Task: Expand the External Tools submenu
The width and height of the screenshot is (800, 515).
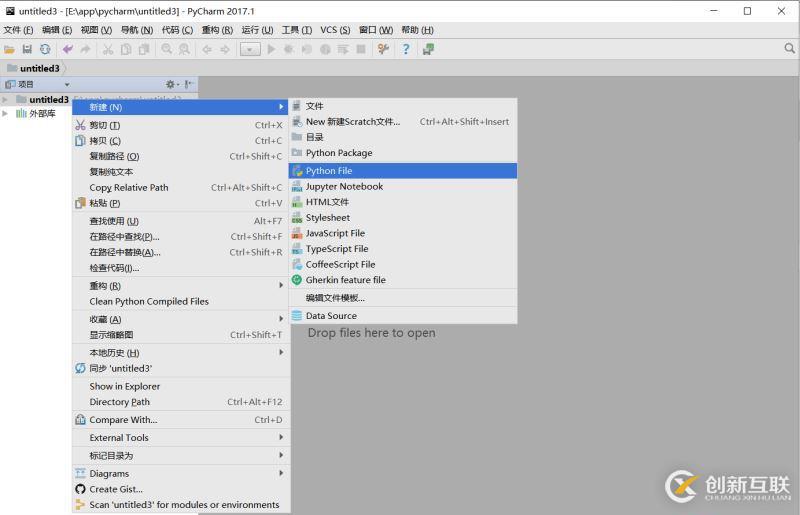Action: coord(181,438)
